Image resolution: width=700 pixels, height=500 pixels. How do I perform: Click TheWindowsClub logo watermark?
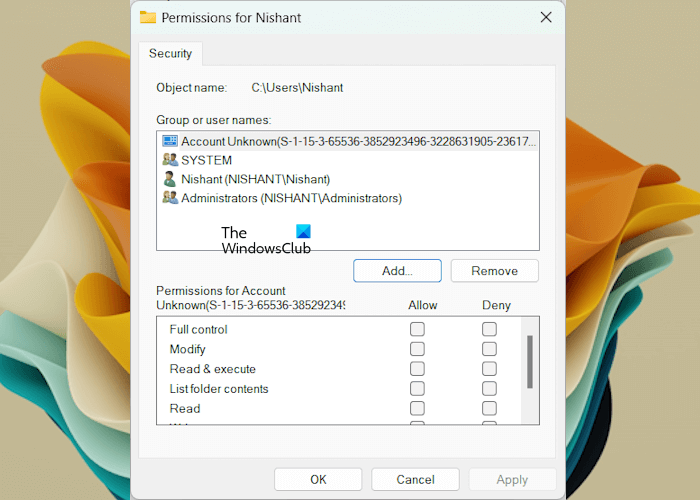266,240
